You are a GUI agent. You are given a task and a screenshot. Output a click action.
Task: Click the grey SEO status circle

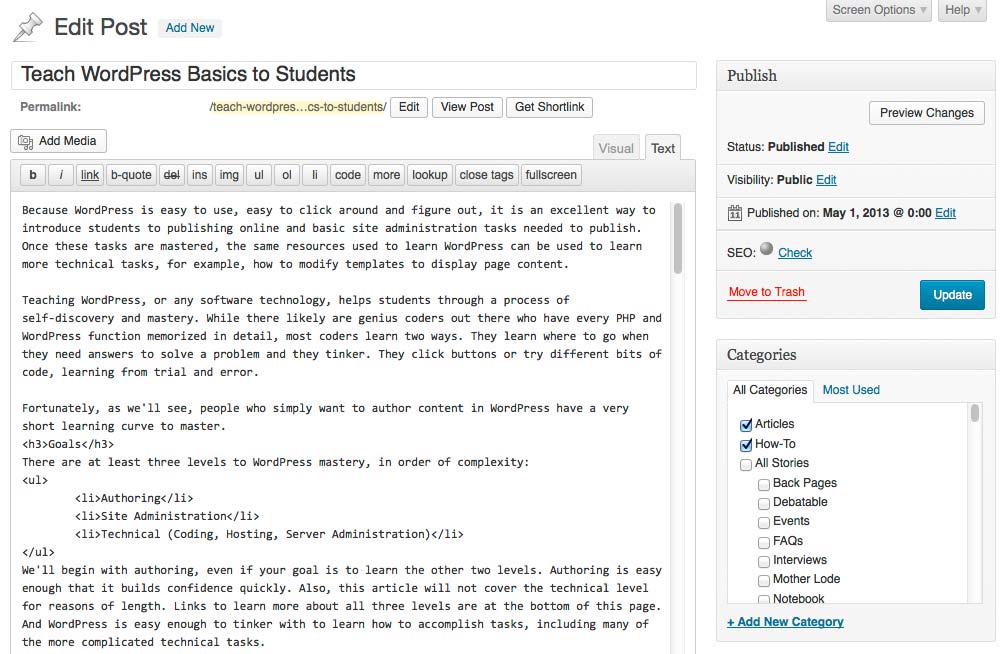coord(767,249)
